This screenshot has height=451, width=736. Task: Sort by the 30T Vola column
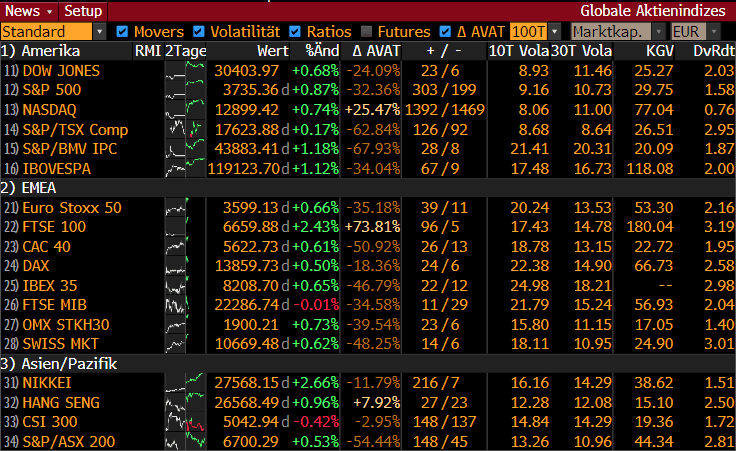coord(581,51)
